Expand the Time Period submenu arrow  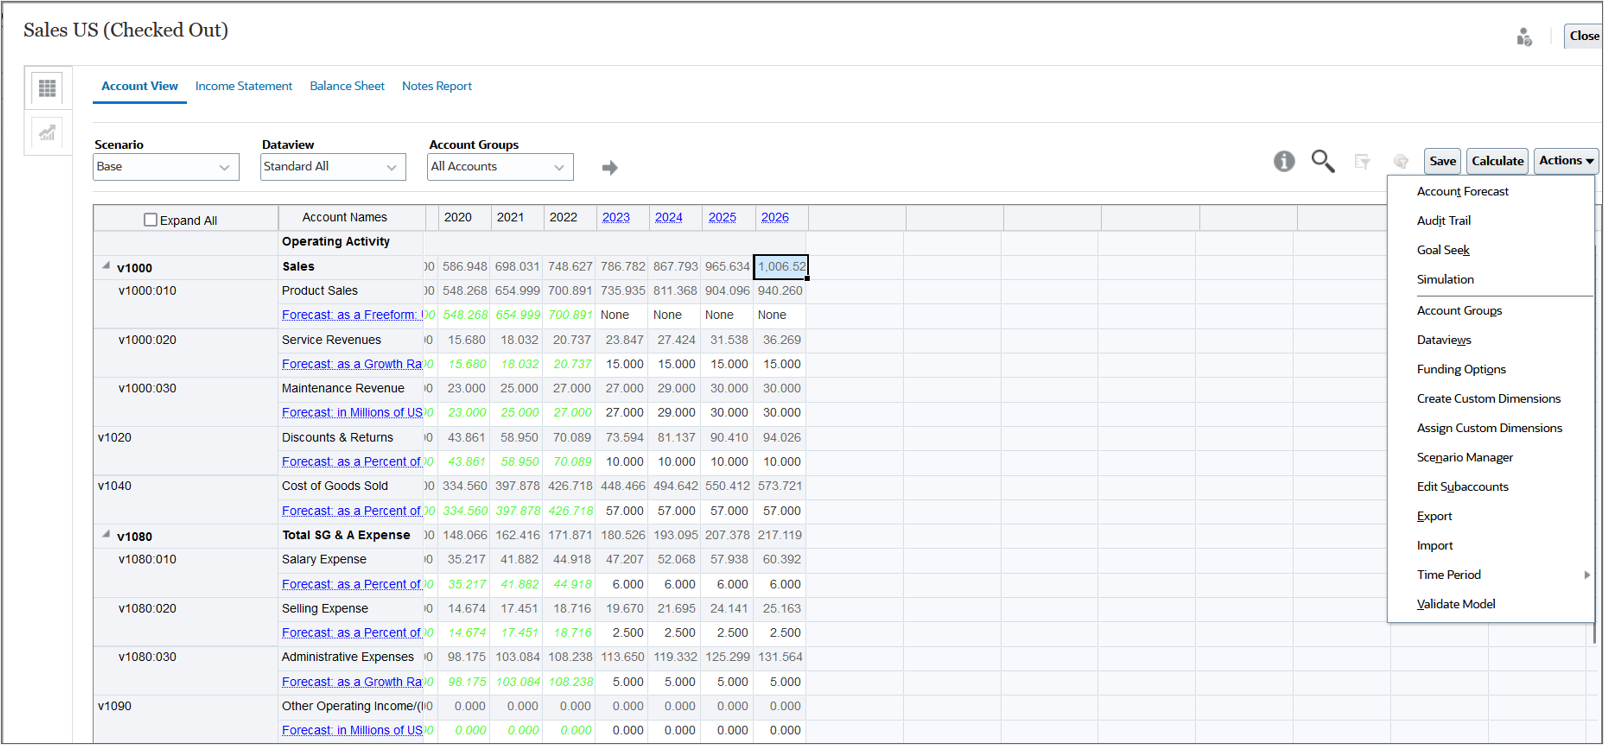point(1586,575)
